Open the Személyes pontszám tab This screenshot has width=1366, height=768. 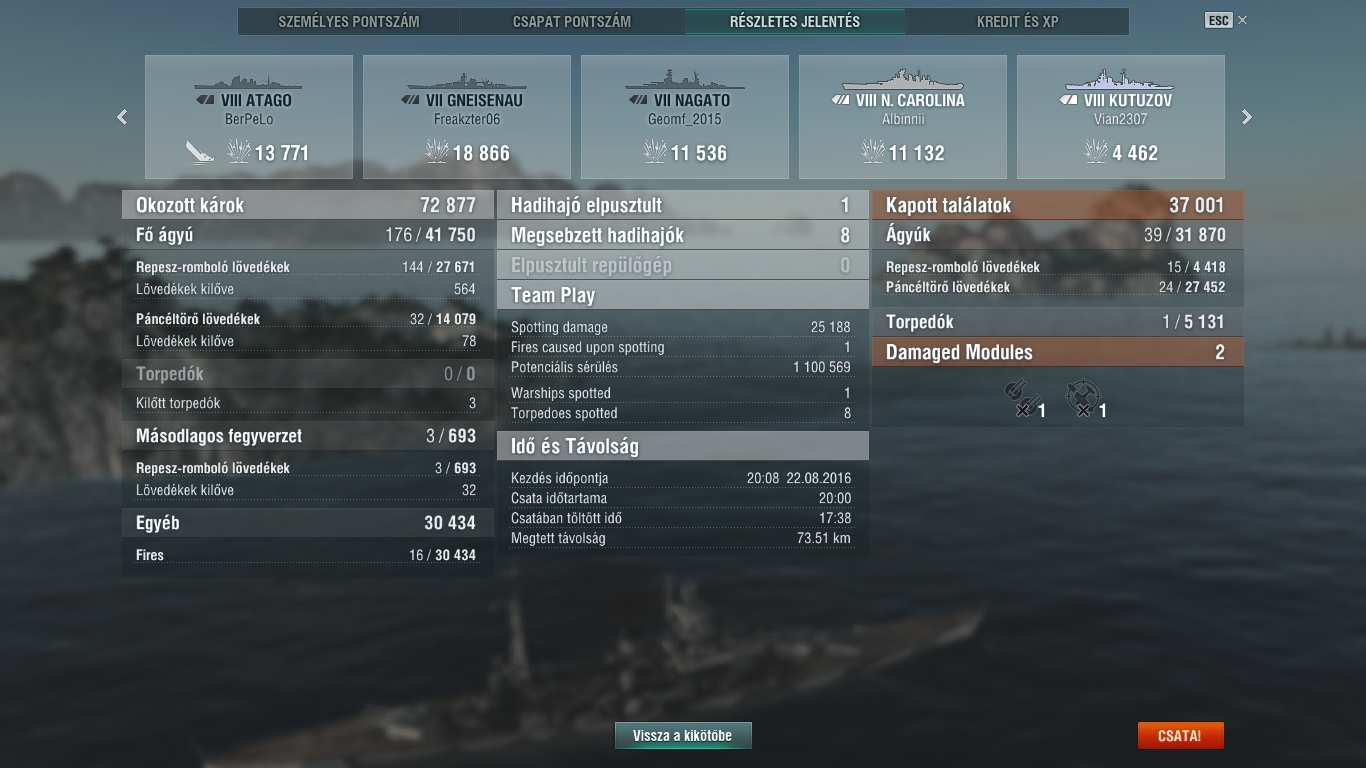[x=349, y=21]
